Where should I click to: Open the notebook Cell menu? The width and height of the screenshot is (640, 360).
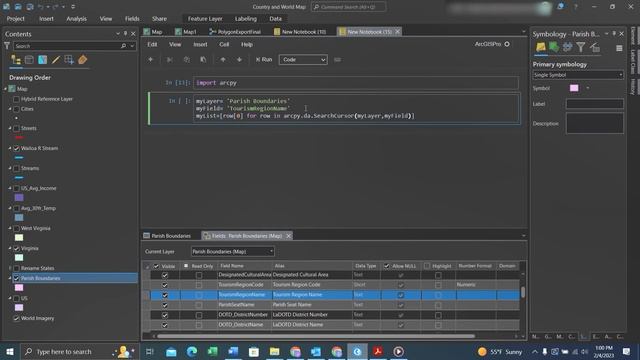tap(224, 44)
